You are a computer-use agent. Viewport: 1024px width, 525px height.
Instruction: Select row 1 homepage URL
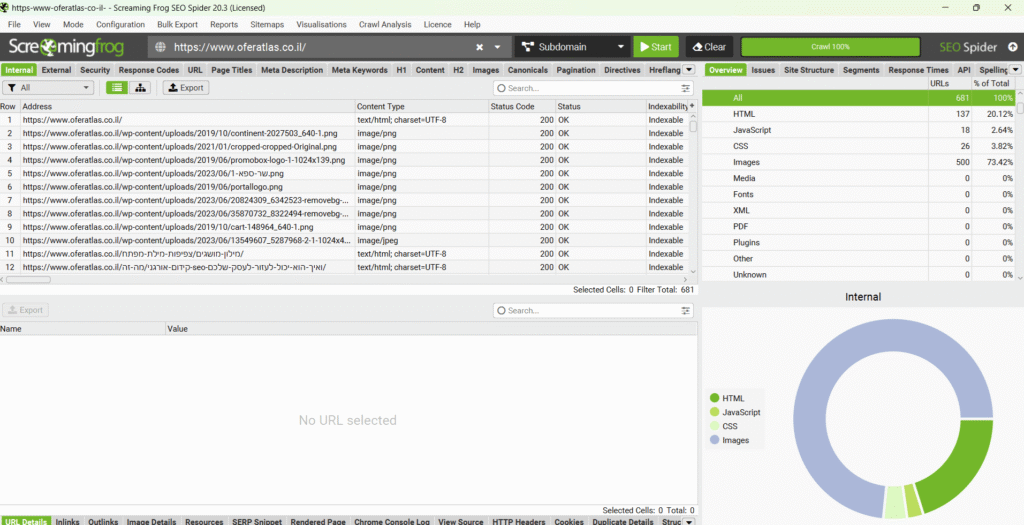[x=344, y=120]
